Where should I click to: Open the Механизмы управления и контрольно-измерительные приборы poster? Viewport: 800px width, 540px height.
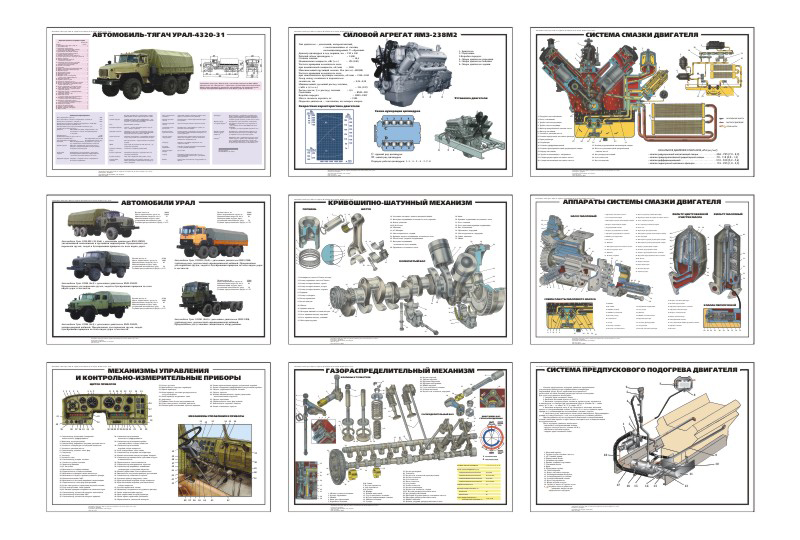click(159, 437)
